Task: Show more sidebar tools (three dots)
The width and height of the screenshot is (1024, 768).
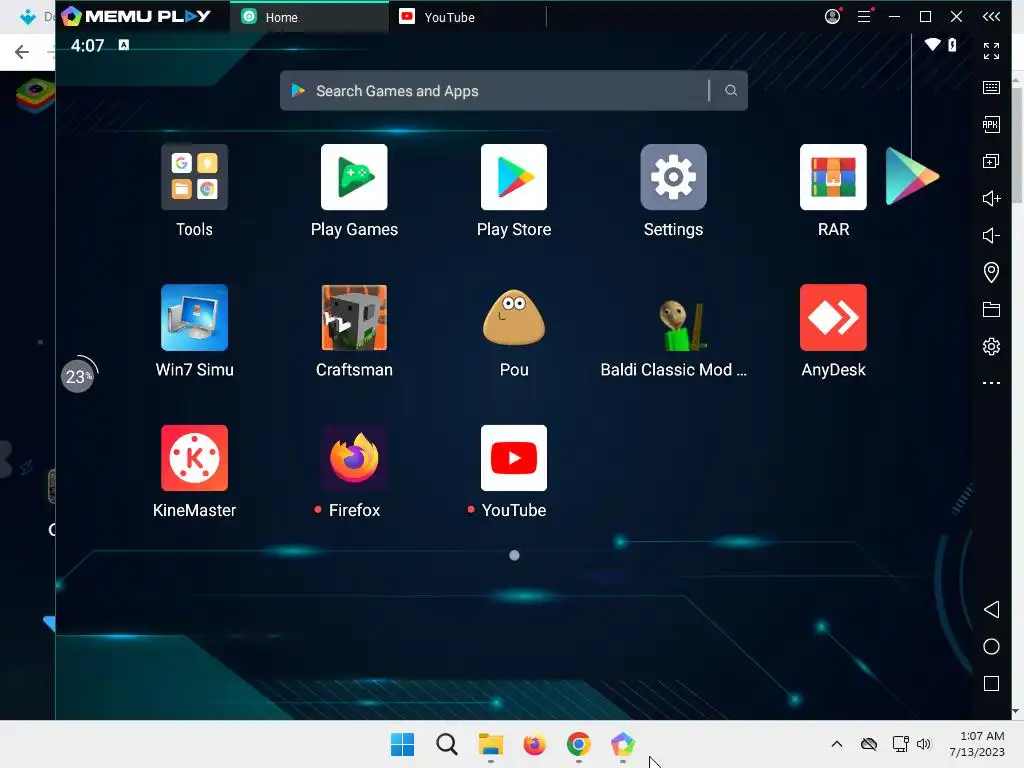Action: 991,383
